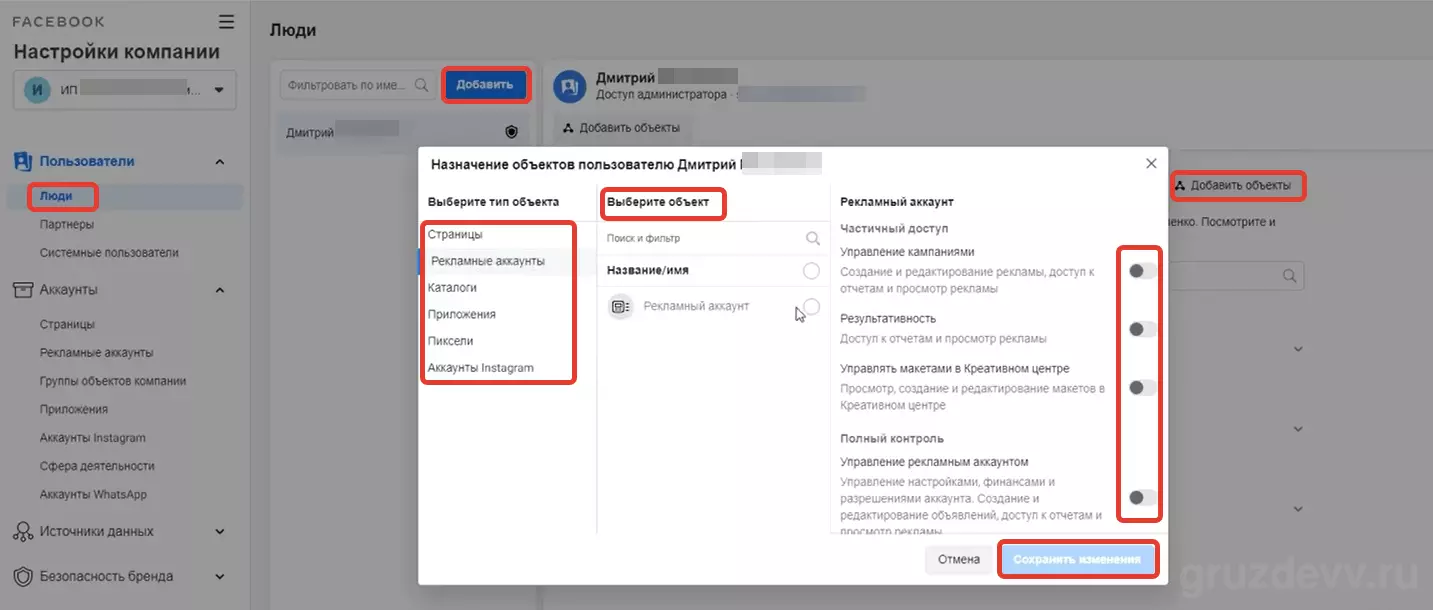Open Аккаунты Instagram in left sidebar
Viewport: 1433px width, 610px height.
(93, 438)
